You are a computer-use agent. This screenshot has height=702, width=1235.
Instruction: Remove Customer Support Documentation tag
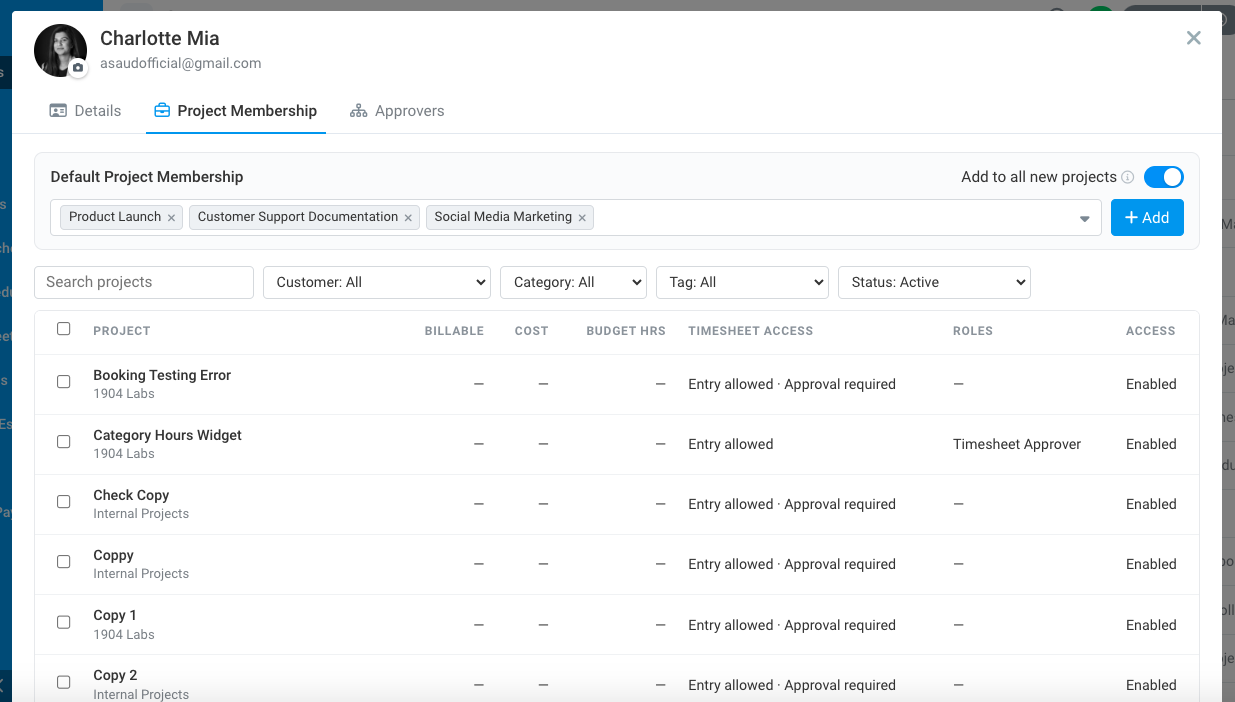[x=408, y=218]
